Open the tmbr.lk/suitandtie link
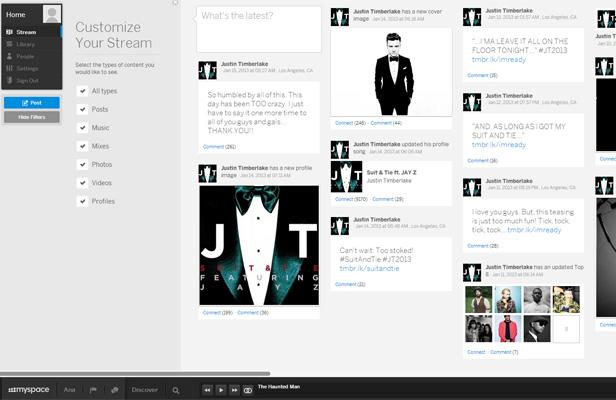Viewport: 616px width, 400px height. pyautogui.click(x=369, y=268)
